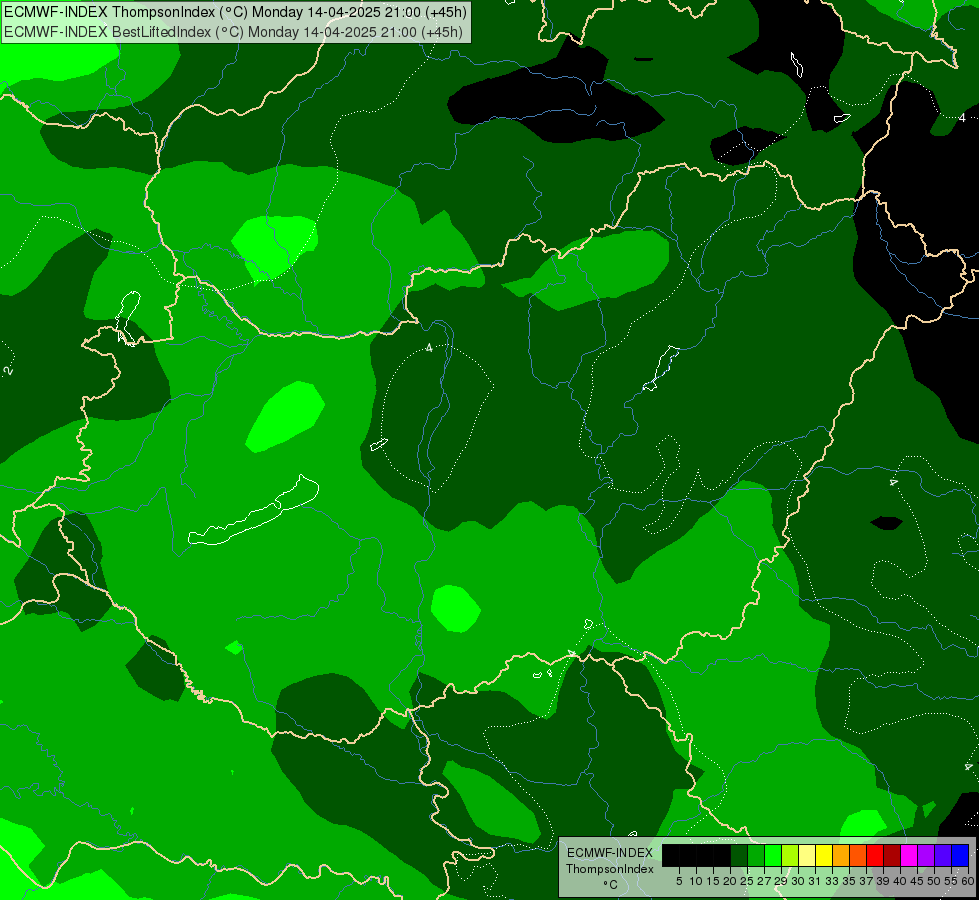Click the dark green 20–25 legend swatch

click(739, 855)
